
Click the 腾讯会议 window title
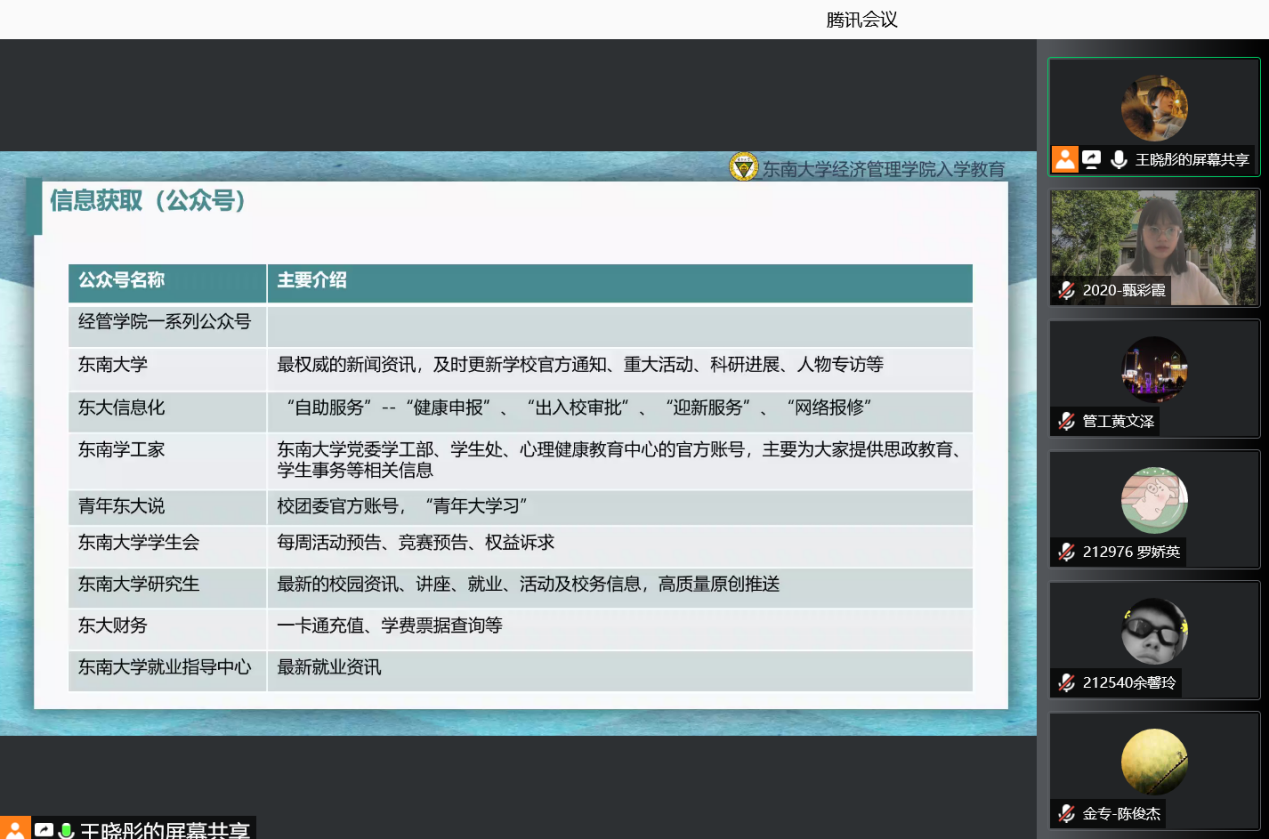point(862,19)
